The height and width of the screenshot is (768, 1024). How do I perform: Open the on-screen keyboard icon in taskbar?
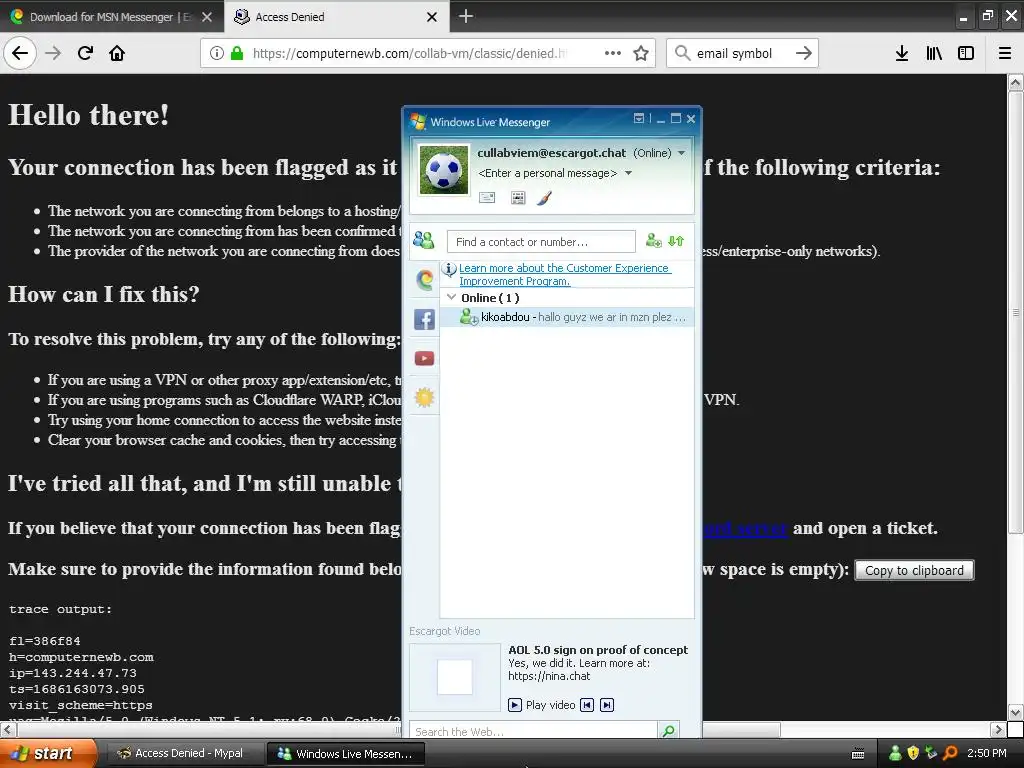pos(858,754)
